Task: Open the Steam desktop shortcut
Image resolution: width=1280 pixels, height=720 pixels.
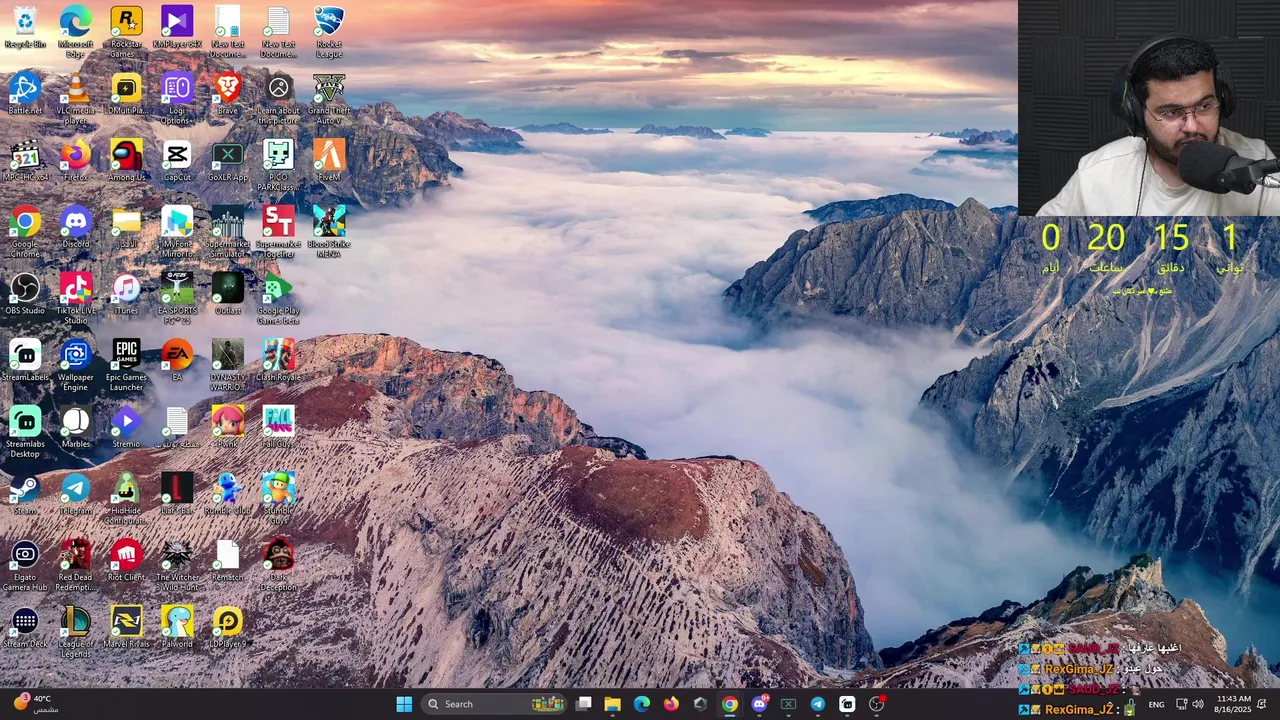Action: [x=25, y=494]
